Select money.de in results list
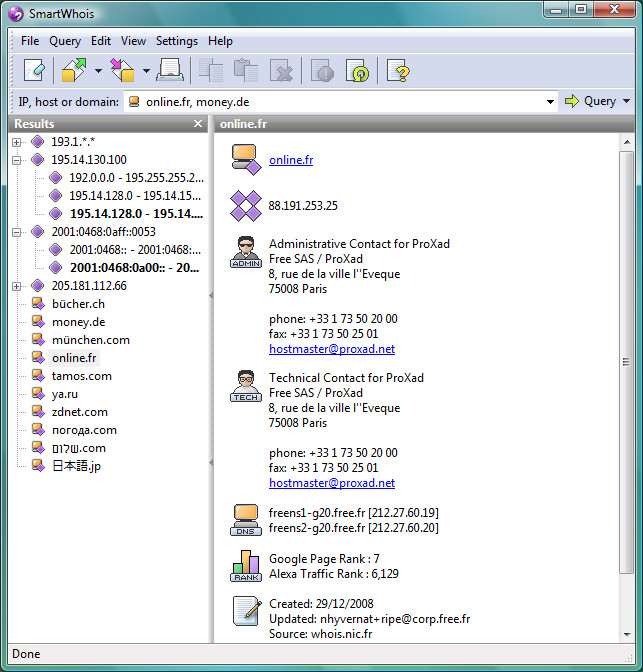643x672 pixels. [x=78, y=322]
